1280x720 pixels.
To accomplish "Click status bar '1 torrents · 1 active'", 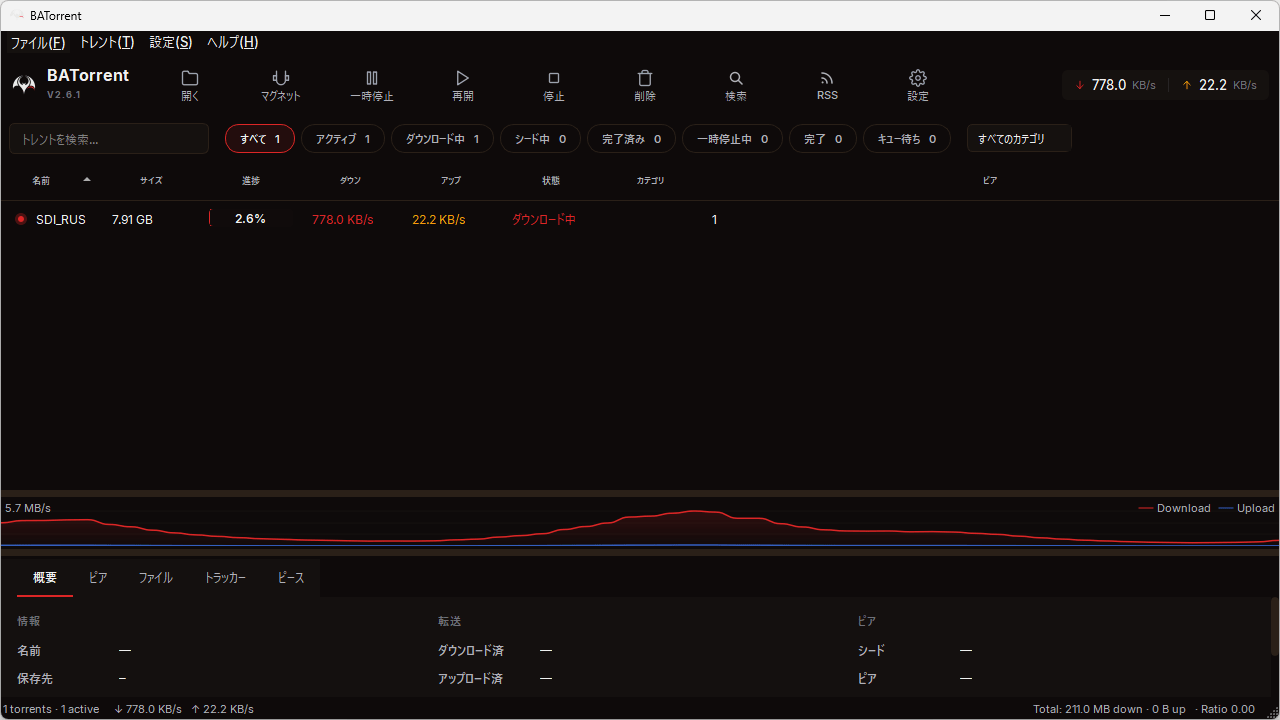I will point(51,709).
